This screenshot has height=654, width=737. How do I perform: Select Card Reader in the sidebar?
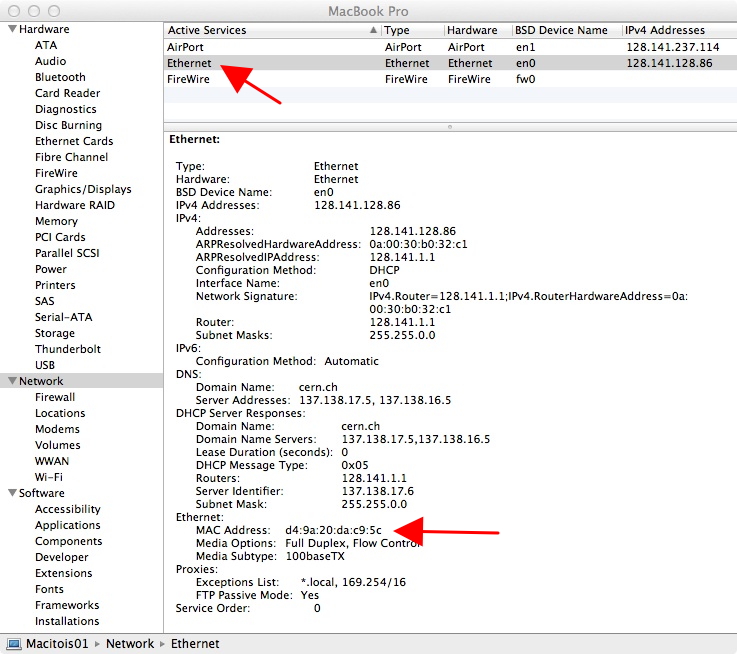pyautogui.click(x=67, y=93)
